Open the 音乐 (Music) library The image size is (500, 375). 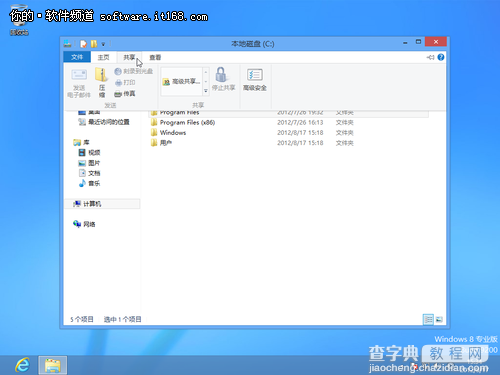(94, 183)
